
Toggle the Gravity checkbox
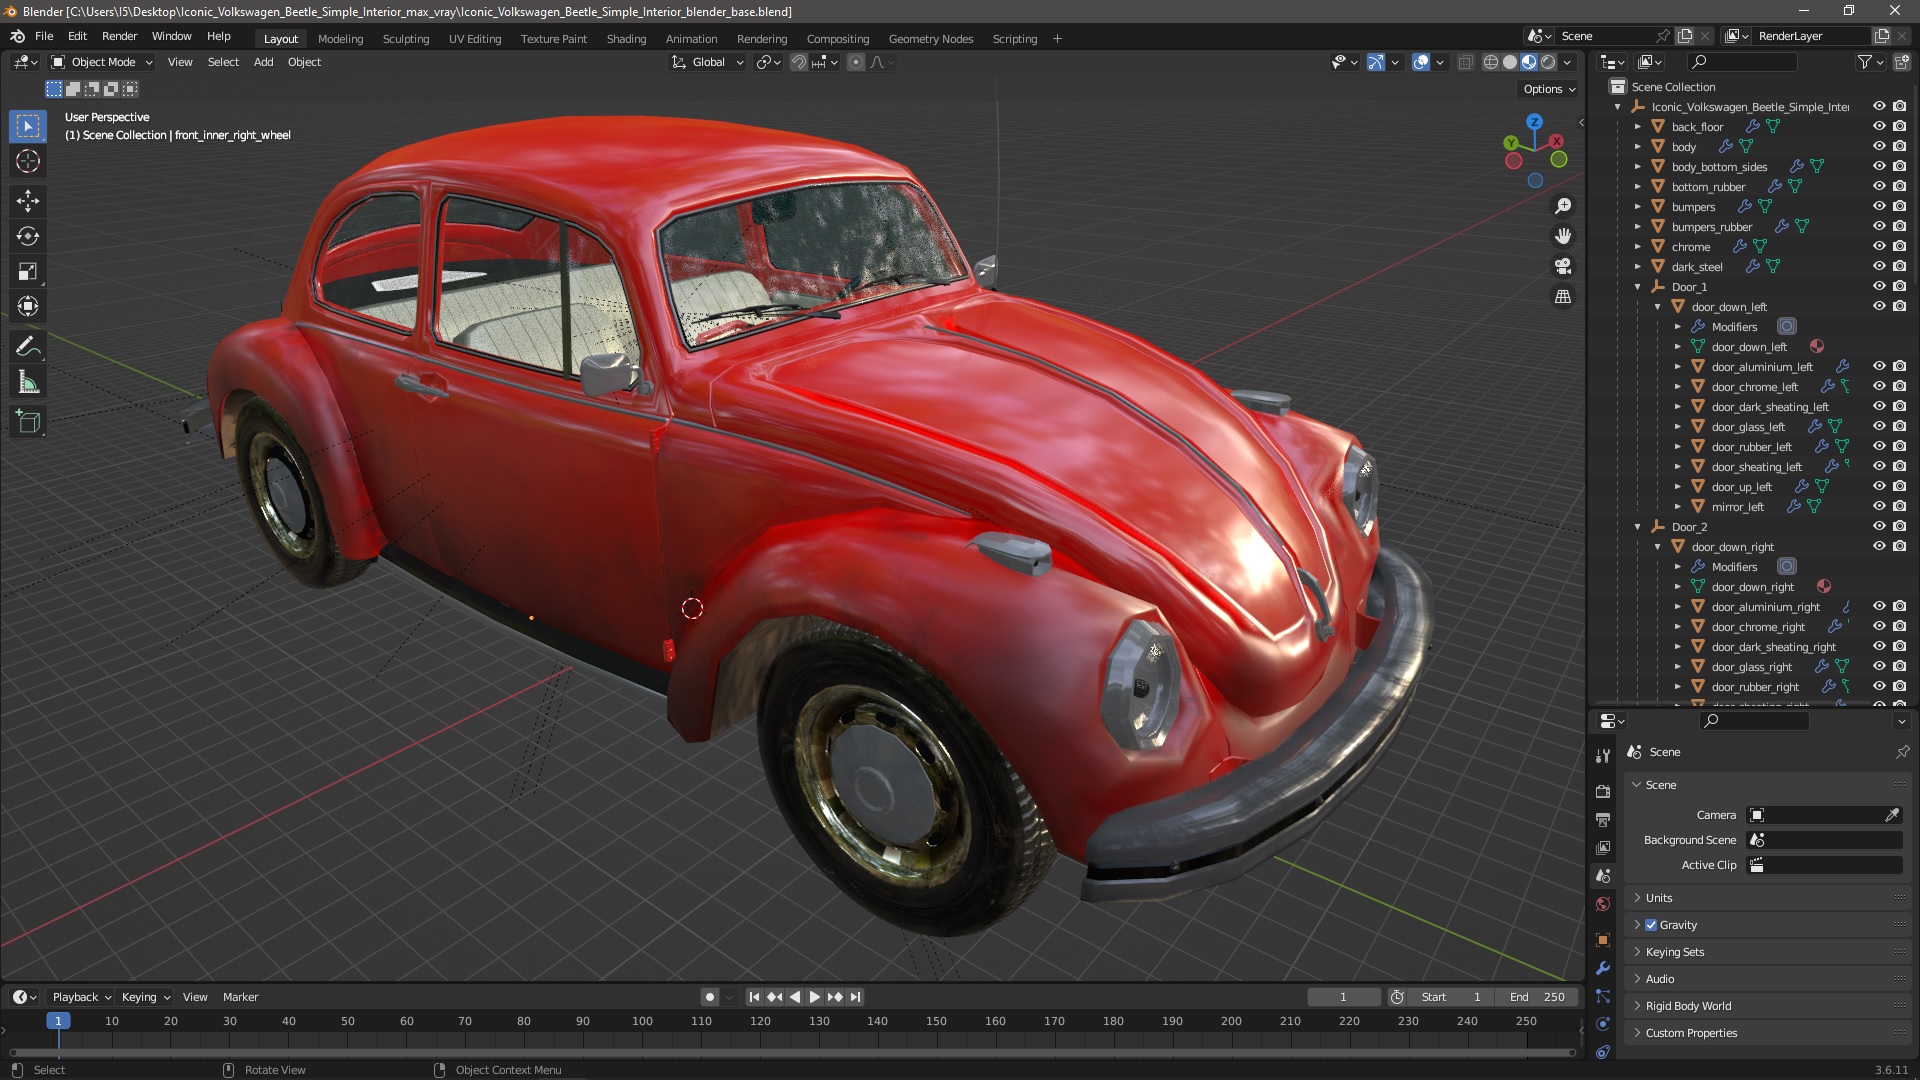point(1651,925)
